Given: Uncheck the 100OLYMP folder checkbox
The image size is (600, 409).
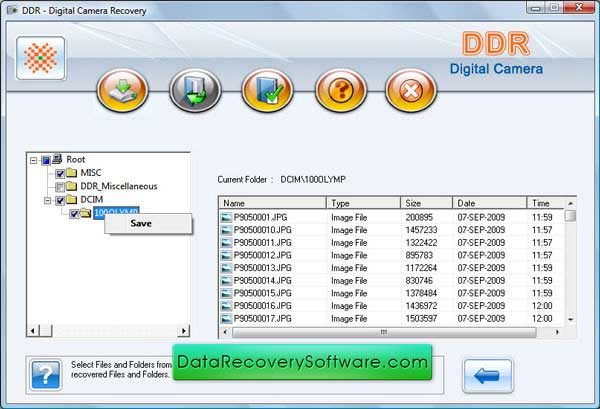Looking at the screenshot, I should 74,214.
